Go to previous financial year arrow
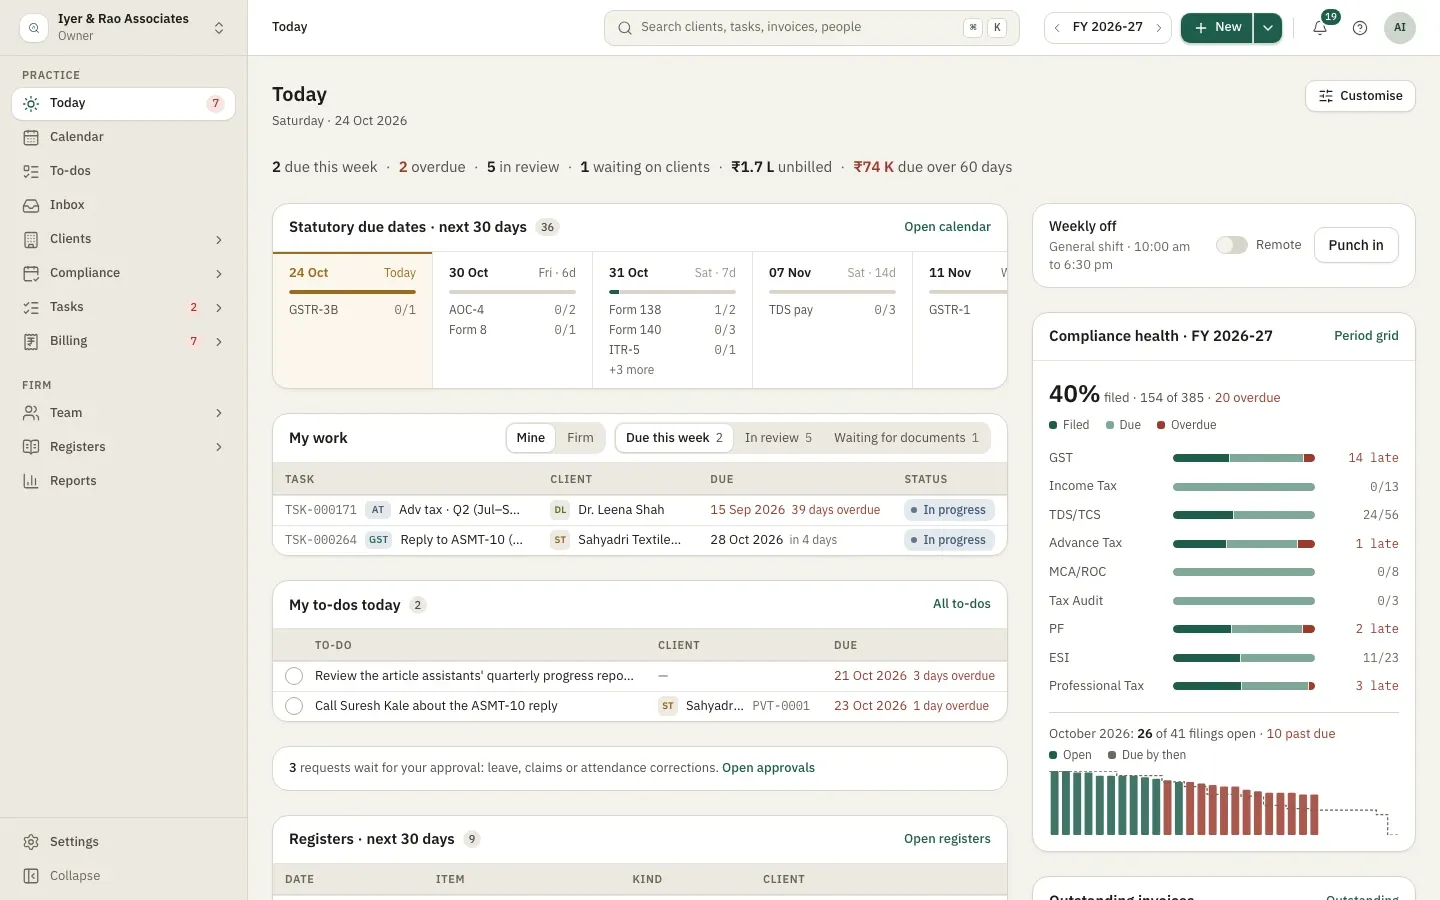This screenshot has height=900, width=1440. [1057, 28]
